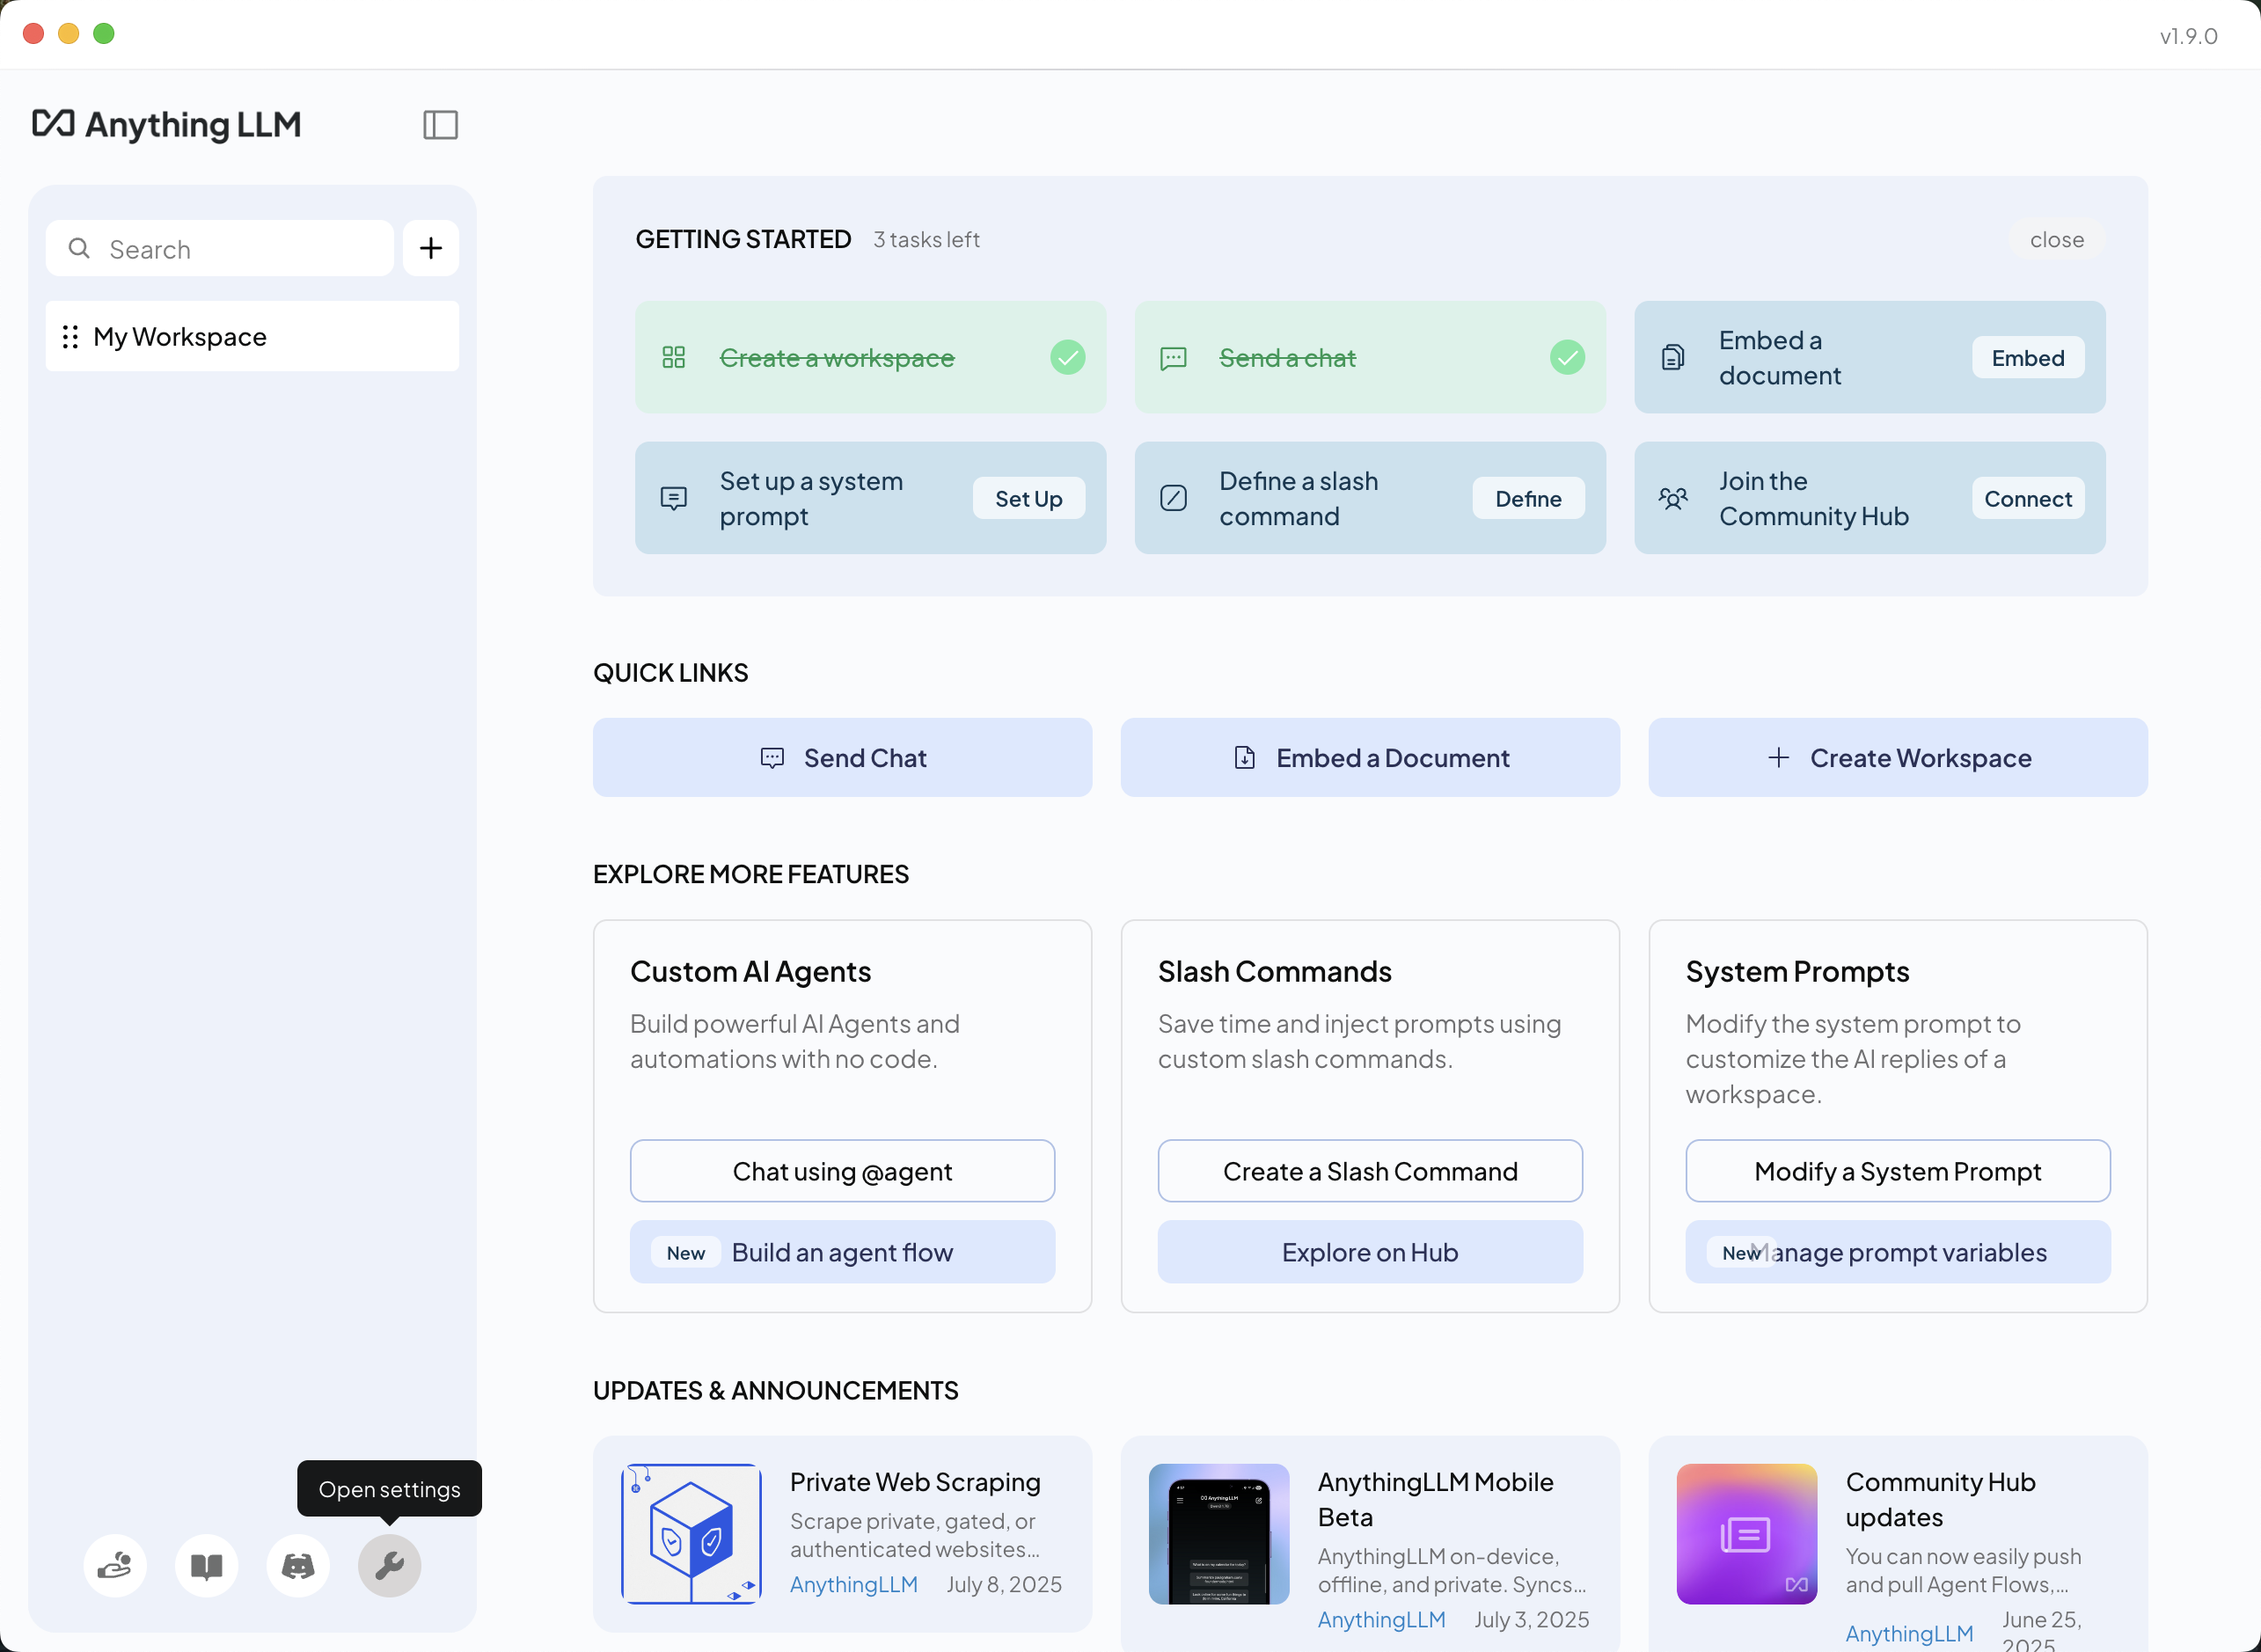
Task: Click Explore on Hub
Action: [1371, 1252]
